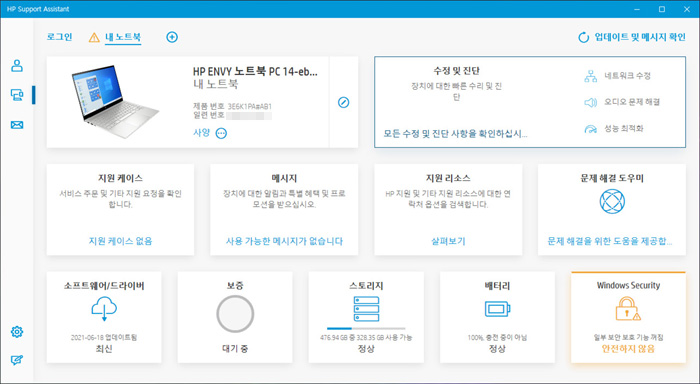Click the battery icon
The height and width of the screenshot is (384, 700).
[x=497, y=309]
